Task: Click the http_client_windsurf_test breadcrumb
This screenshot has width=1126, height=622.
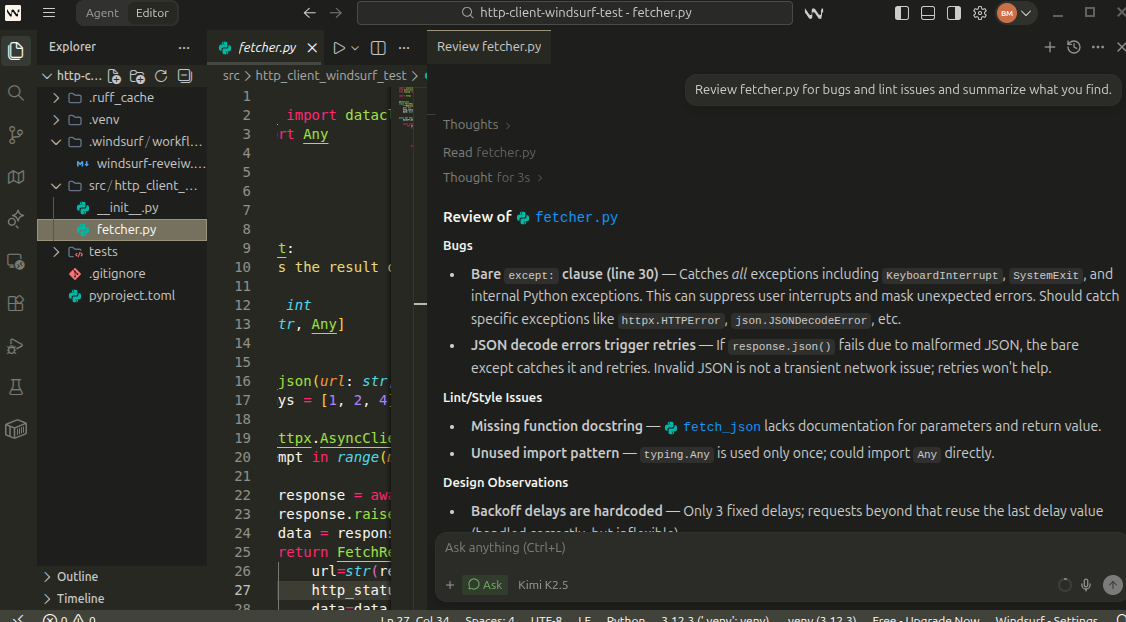Action: coord(331,75)
